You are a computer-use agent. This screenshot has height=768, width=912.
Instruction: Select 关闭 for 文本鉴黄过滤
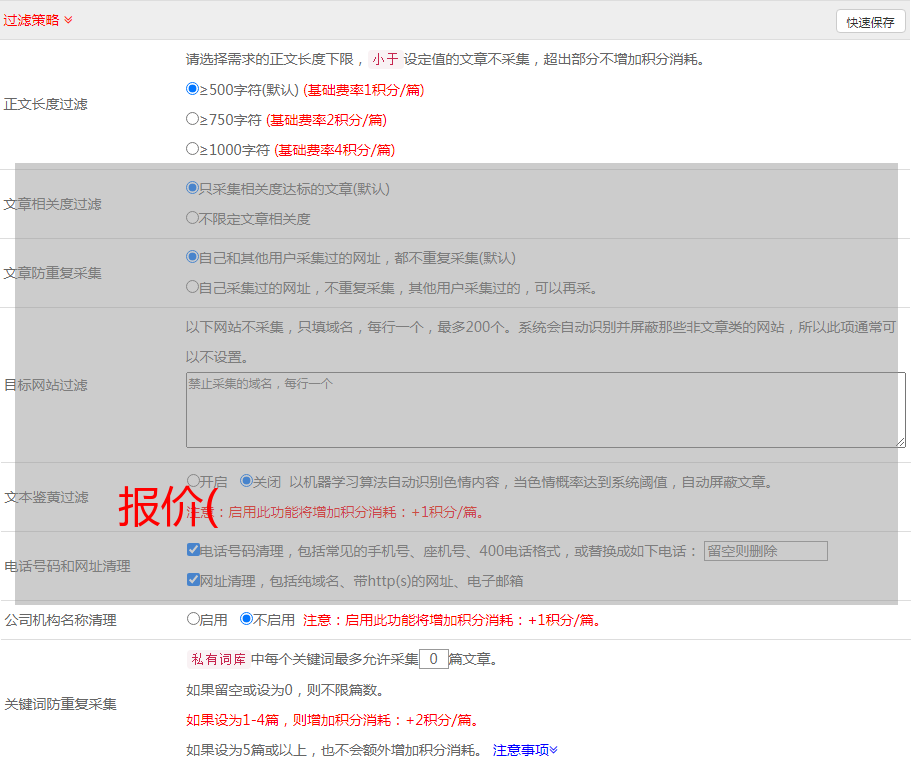247,481
